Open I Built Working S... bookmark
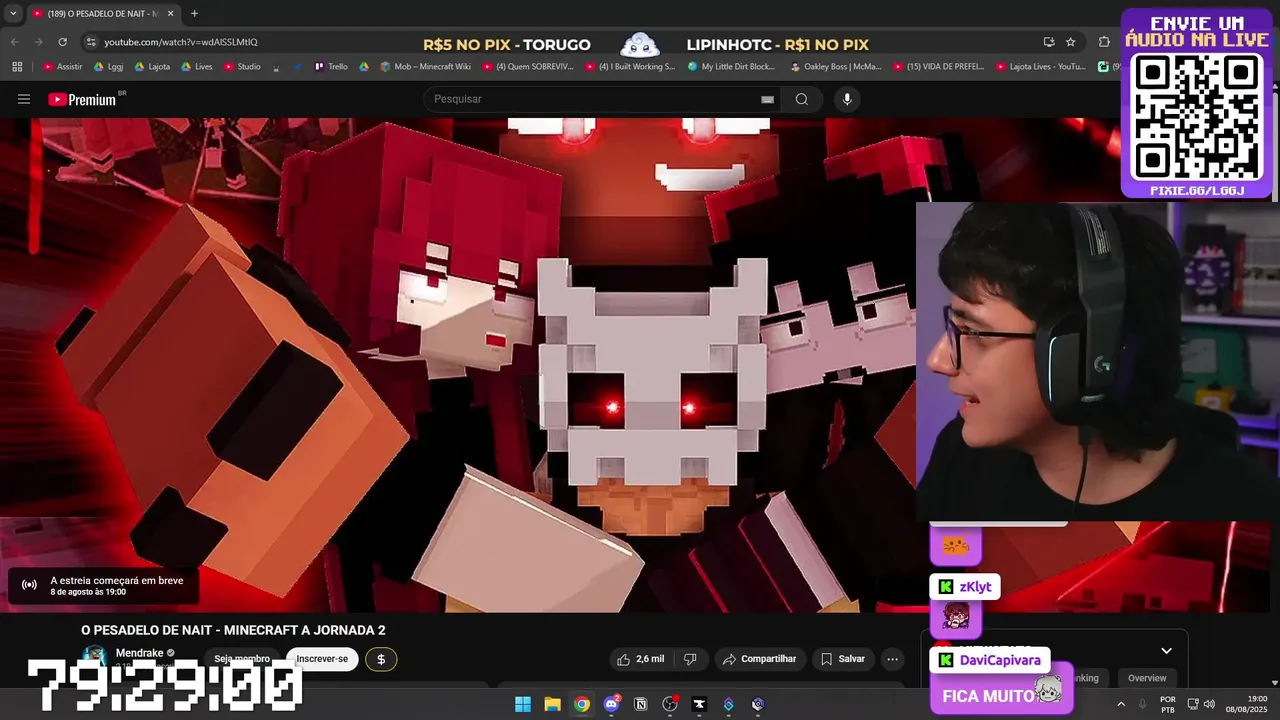The height and width of the screenshot is (720, 1280). click(x=630, y=67)
